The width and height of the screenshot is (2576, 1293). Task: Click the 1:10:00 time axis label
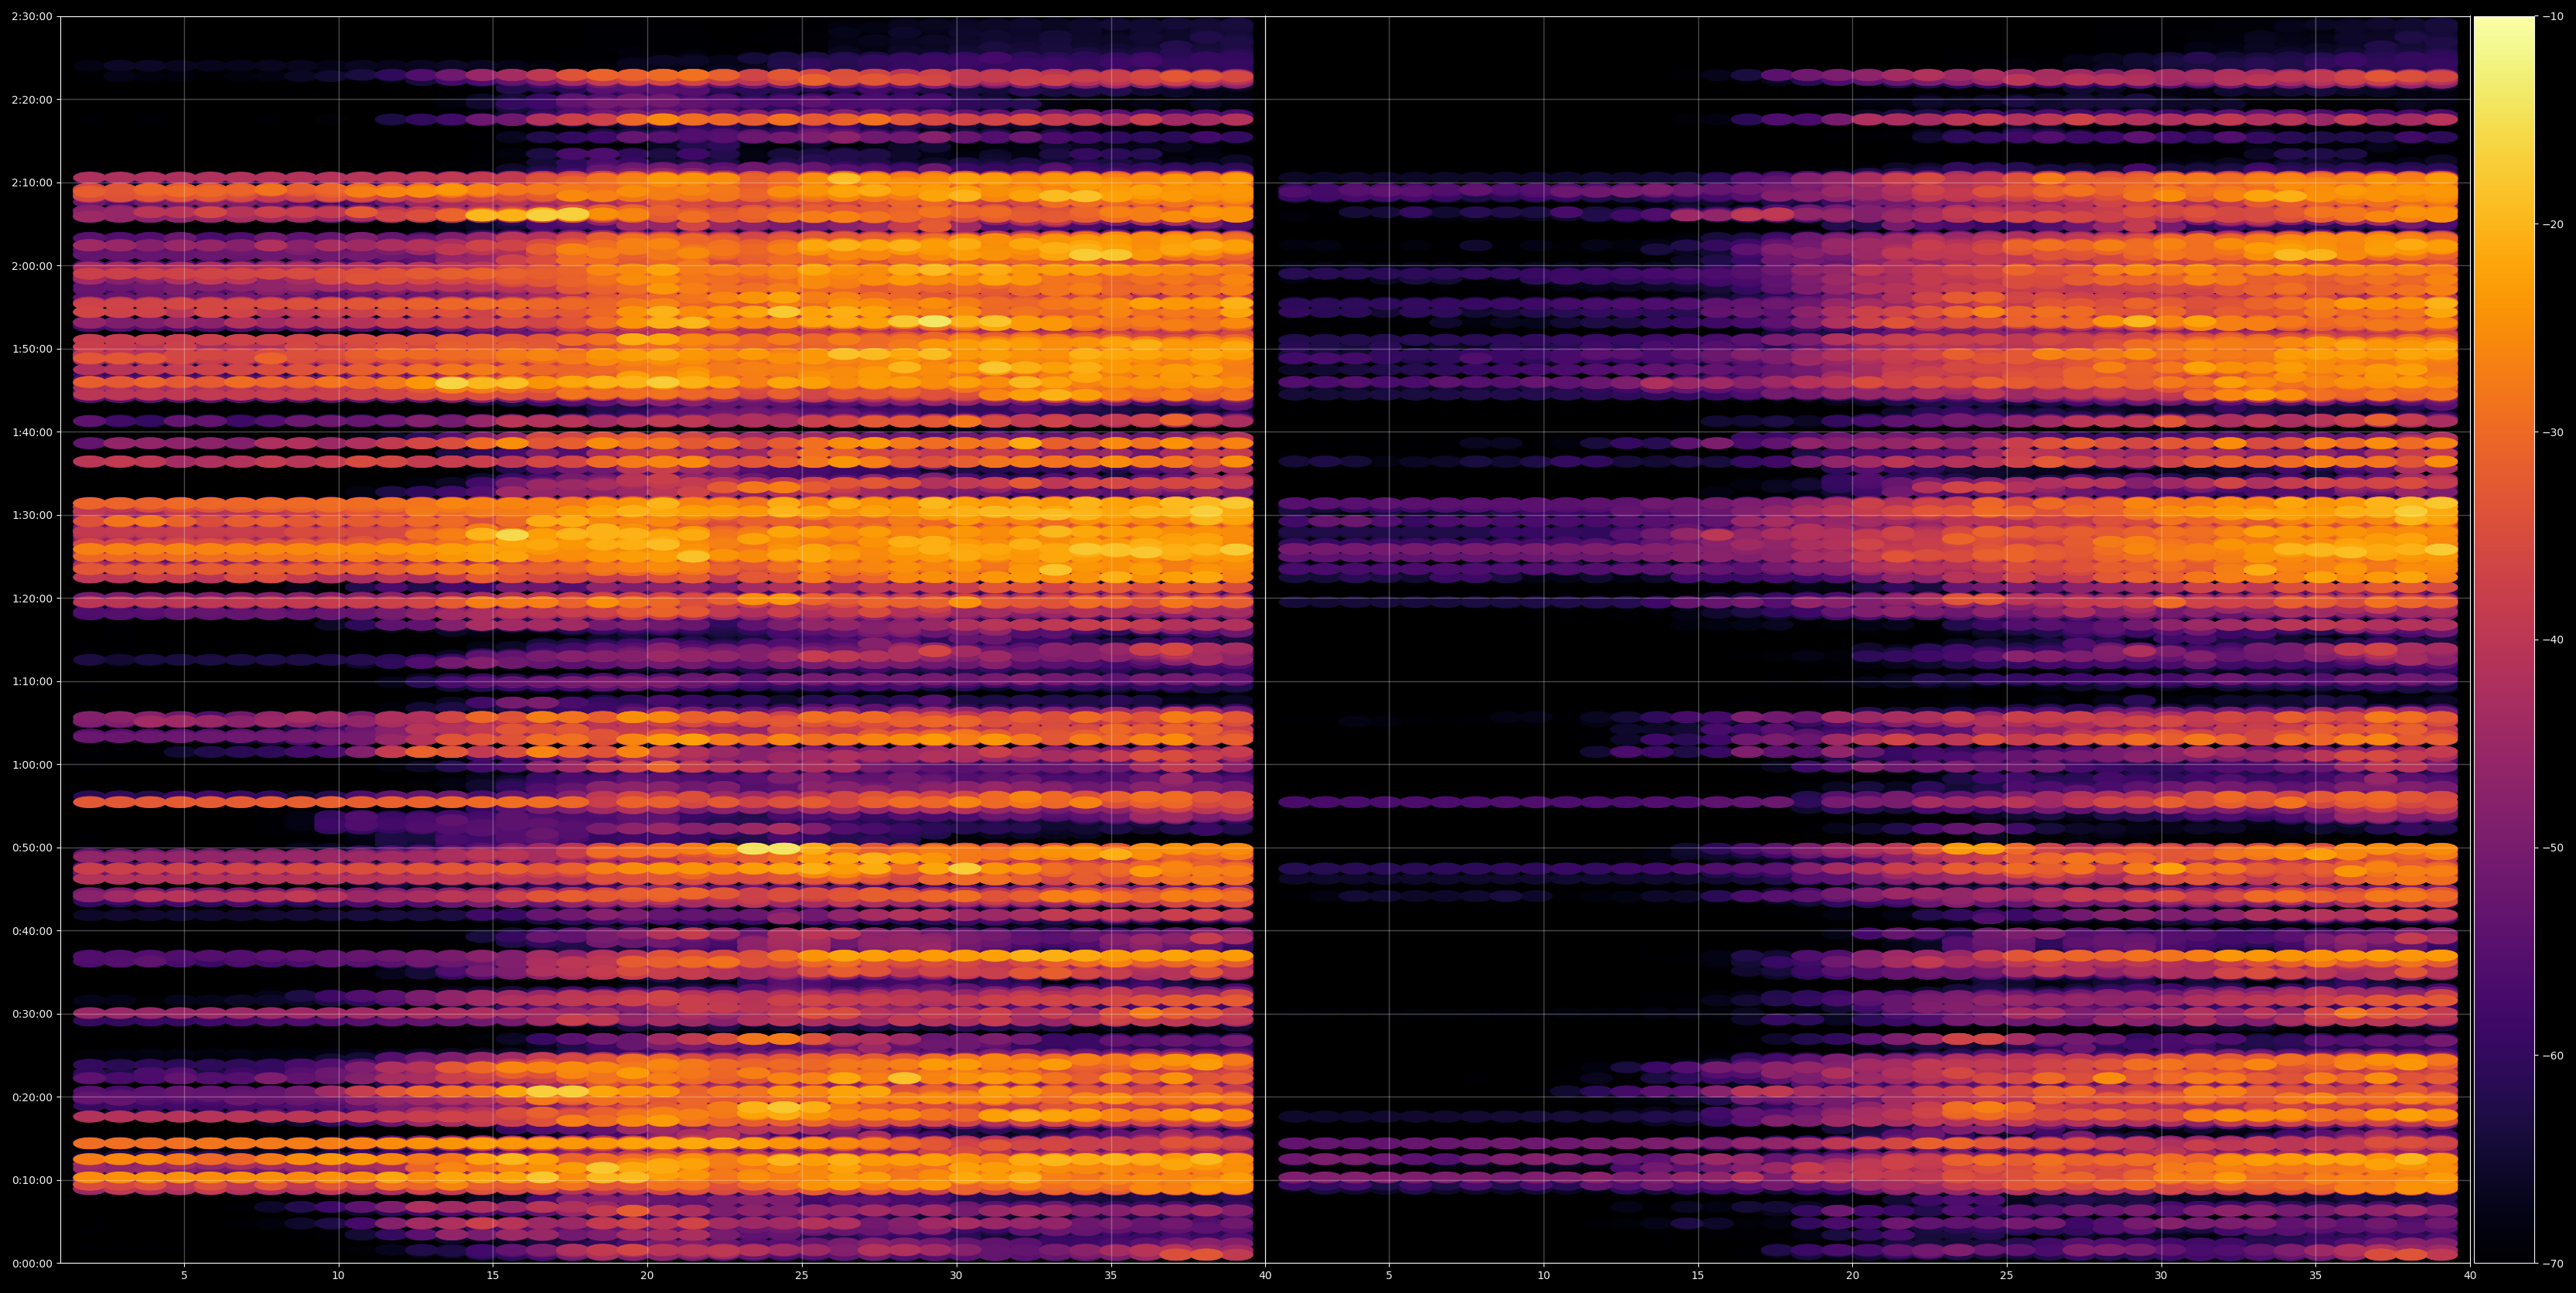[x=32, y=681]
